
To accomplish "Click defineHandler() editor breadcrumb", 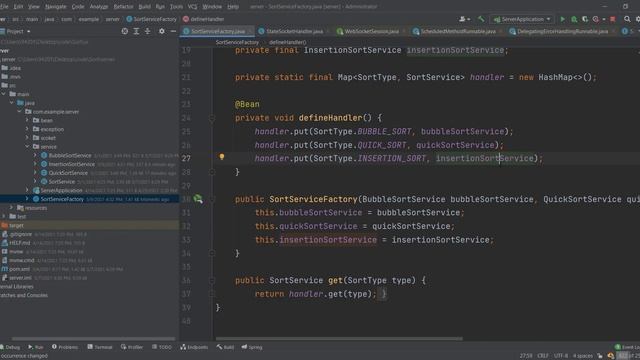I will point(288,42).
